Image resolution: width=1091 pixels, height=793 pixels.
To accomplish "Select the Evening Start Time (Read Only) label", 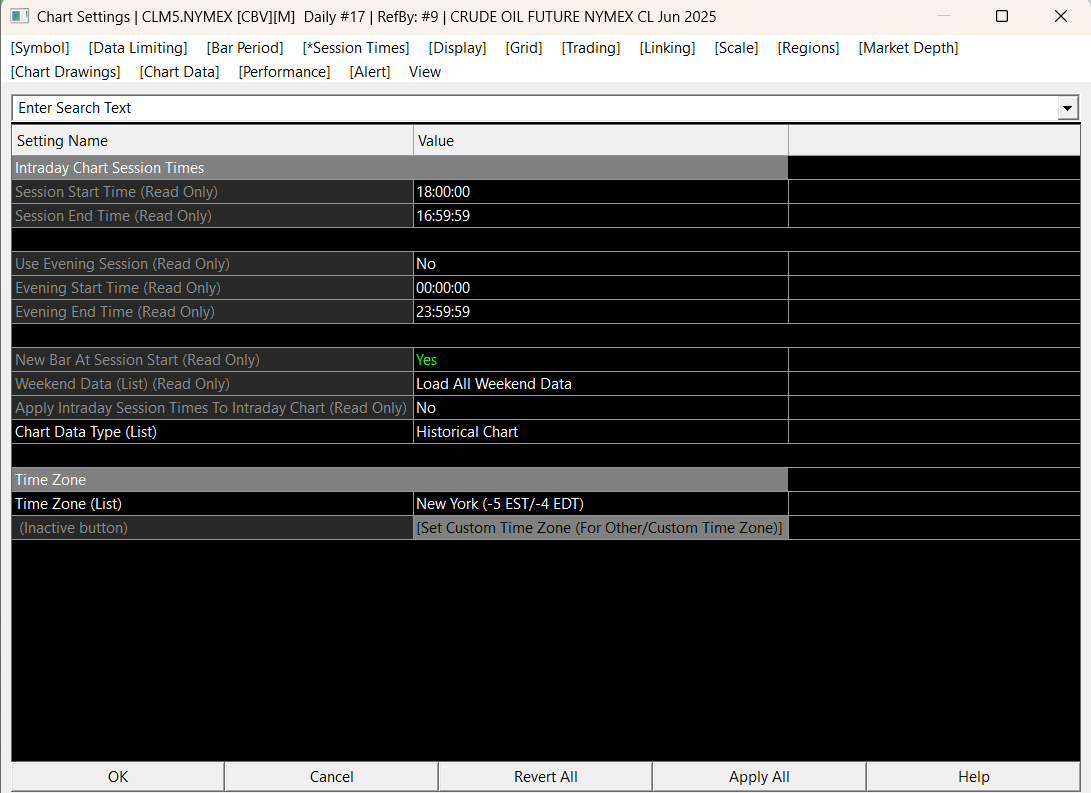I will pyautogui.click(x=212, y=288).
